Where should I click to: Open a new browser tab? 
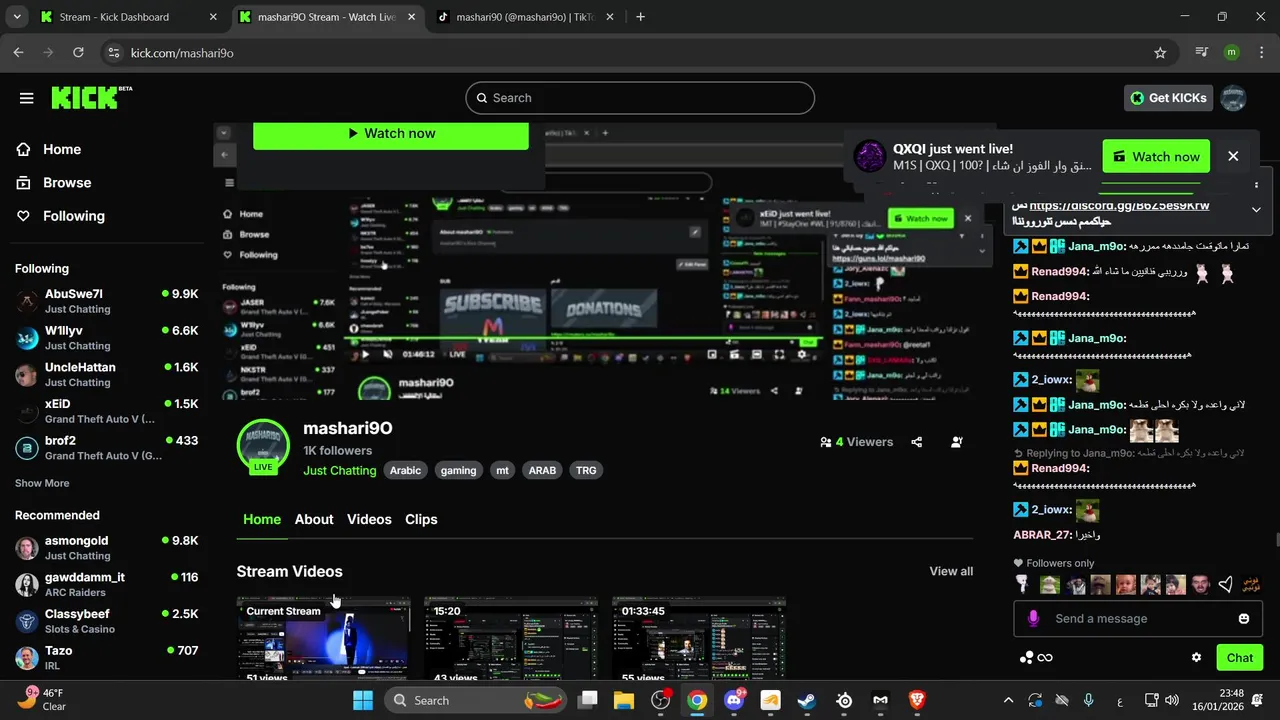(640, 17)
